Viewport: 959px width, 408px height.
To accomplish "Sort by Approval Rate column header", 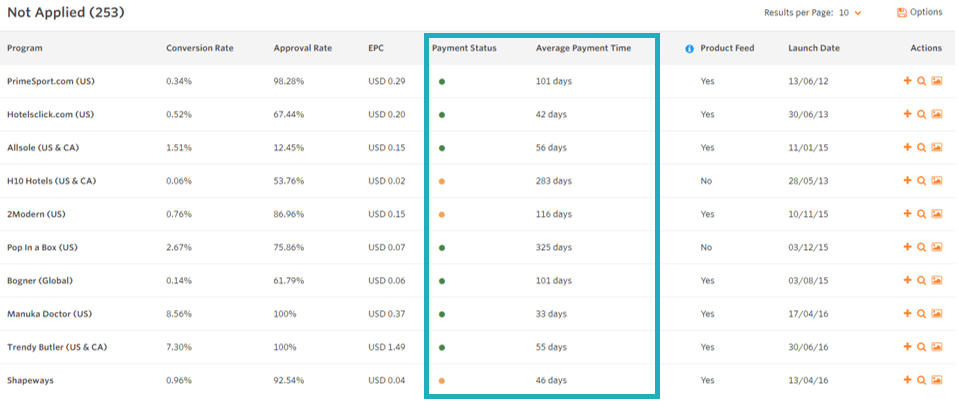I will (302, 48).
